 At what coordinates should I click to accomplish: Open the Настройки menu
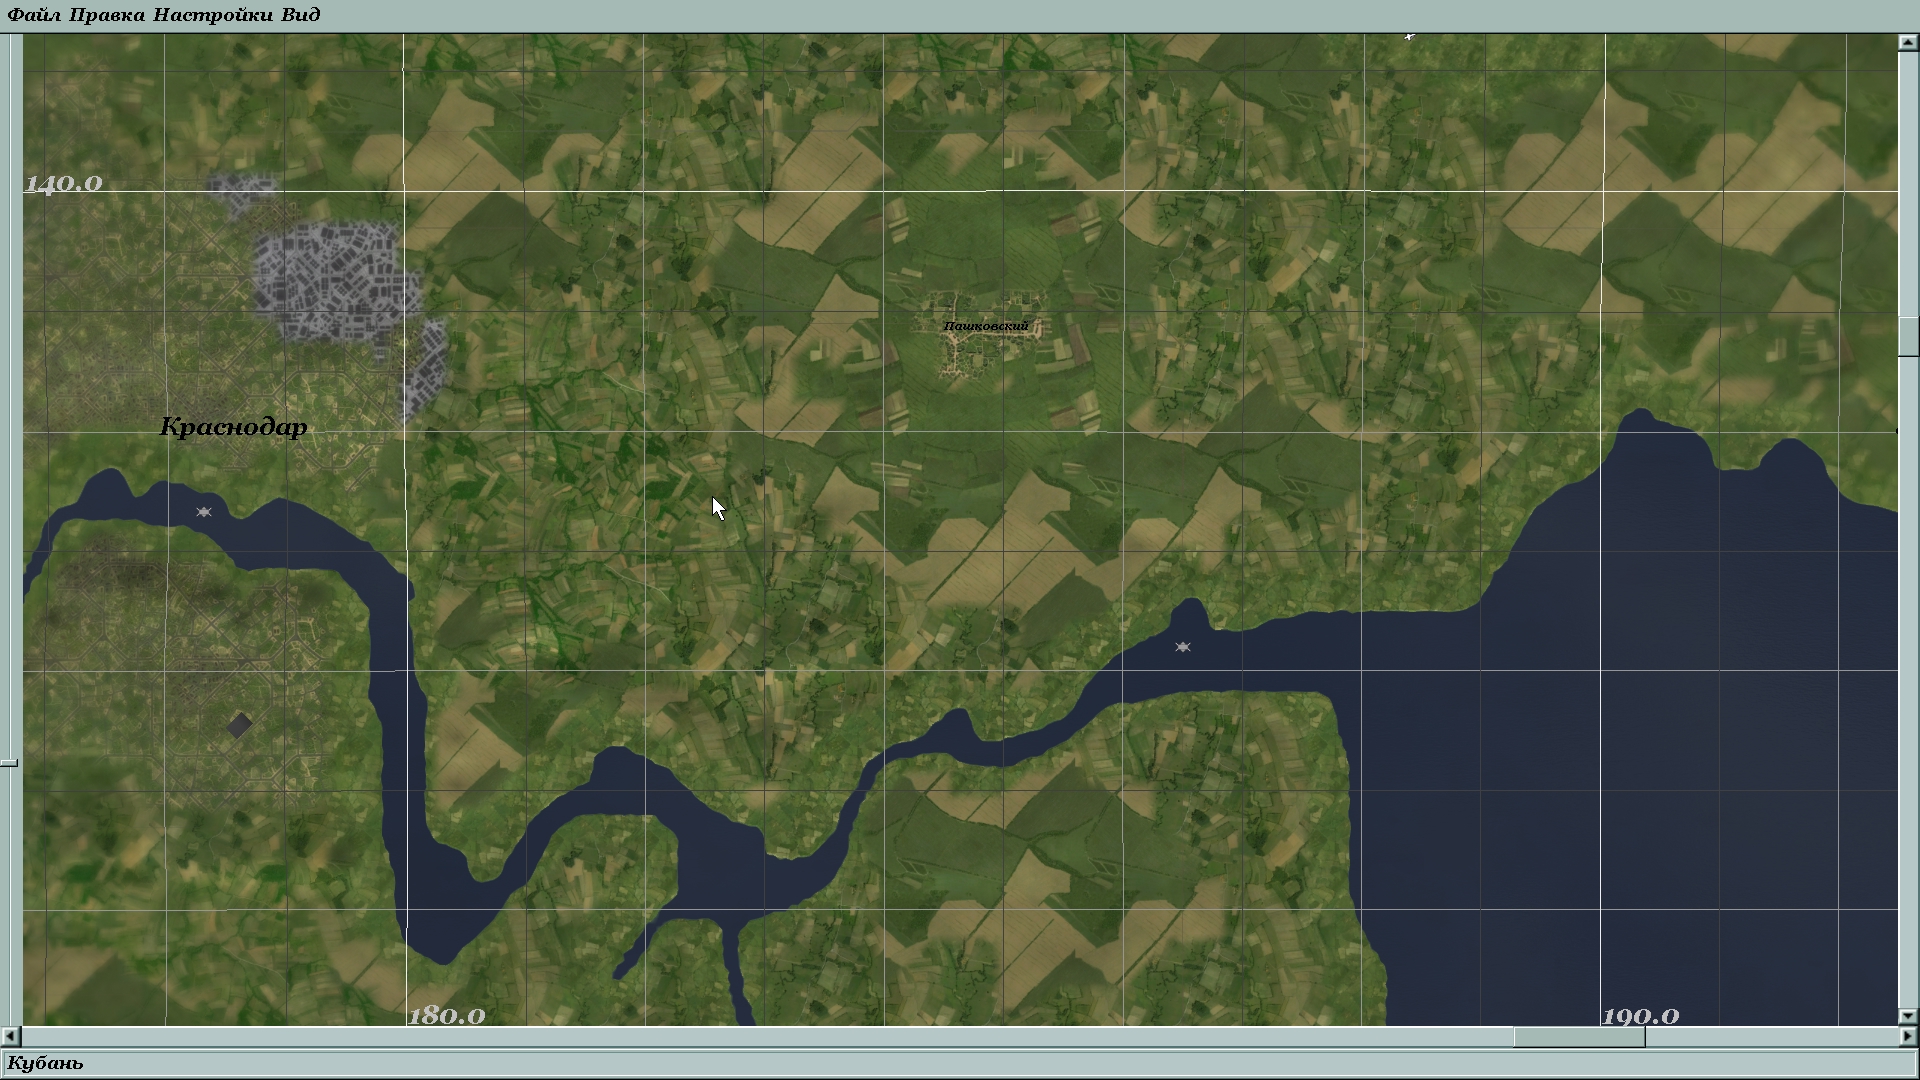click(214, 14)
